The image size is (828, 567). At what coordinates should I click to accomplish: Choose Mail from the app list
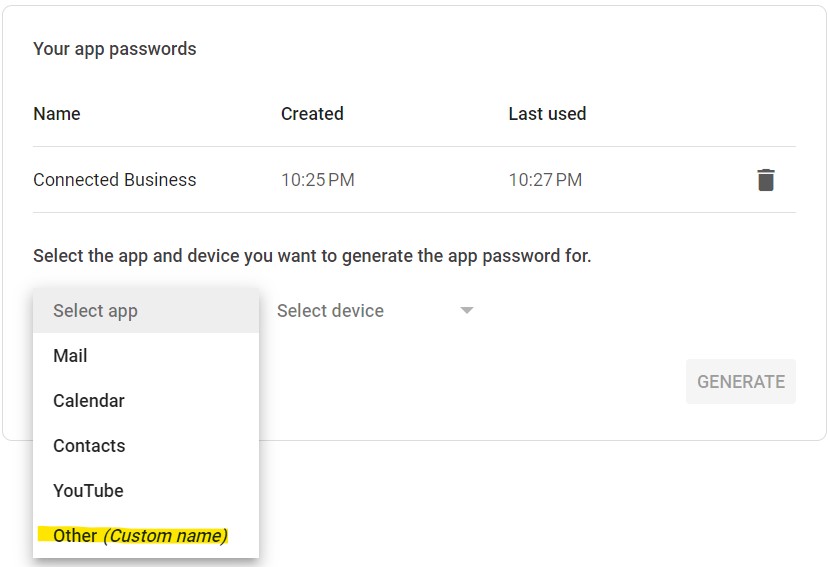[x=70, y=356]
